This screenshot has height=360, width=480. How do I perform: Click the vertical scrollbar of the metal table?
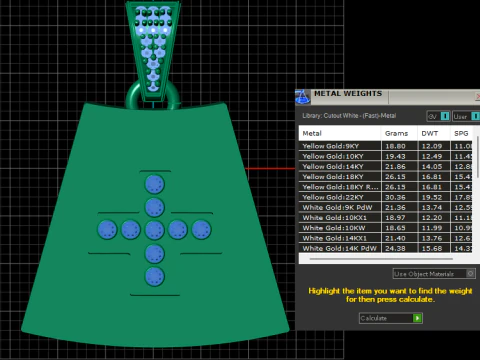477,157
